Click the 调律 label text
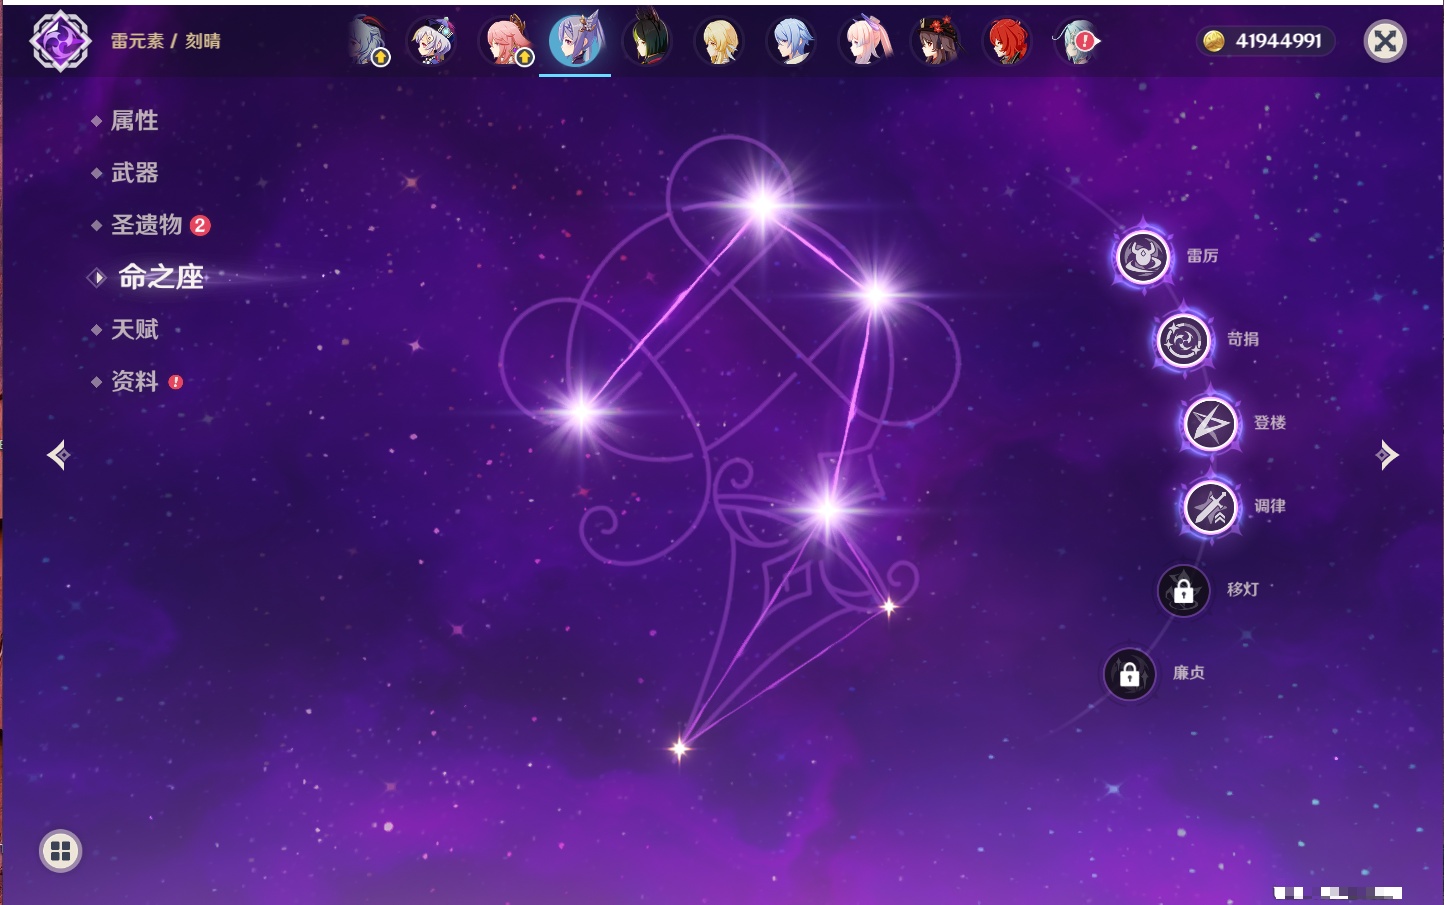This screenshot has height=905, width=1444. [1270, 507]
